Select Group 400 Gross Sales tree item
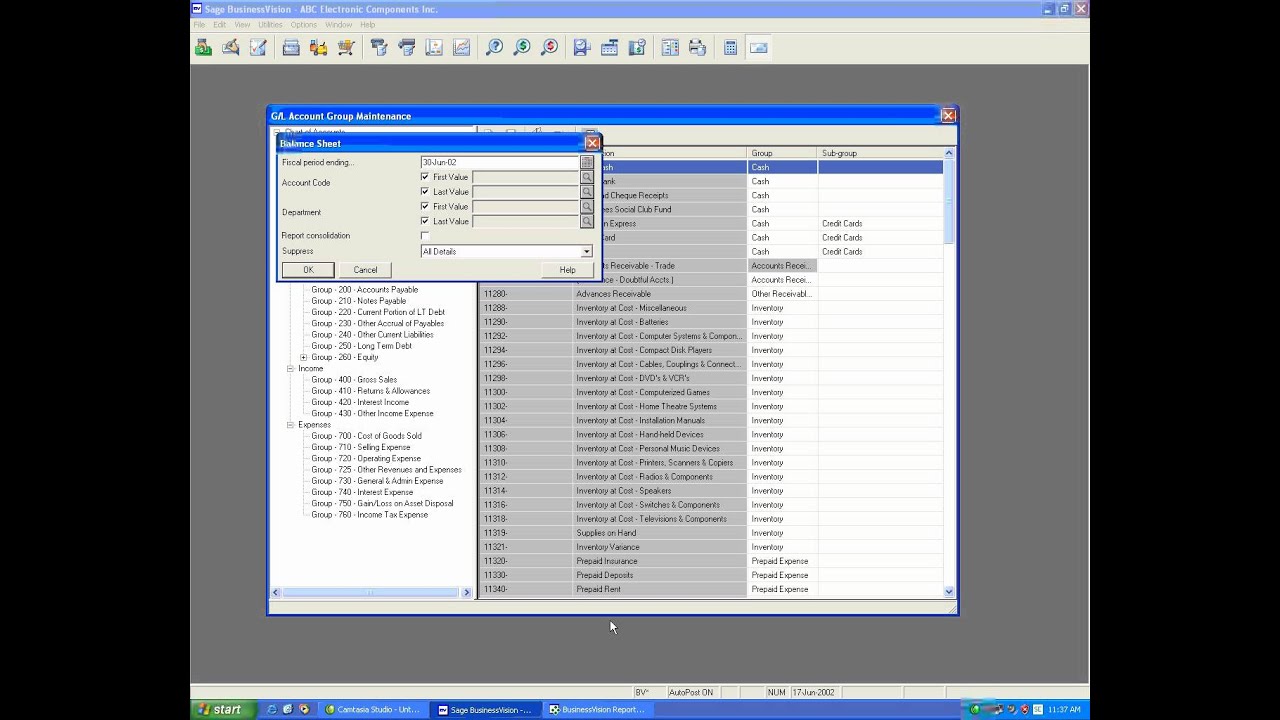Screen dimensions: 1280x720 tap(354, 380)
